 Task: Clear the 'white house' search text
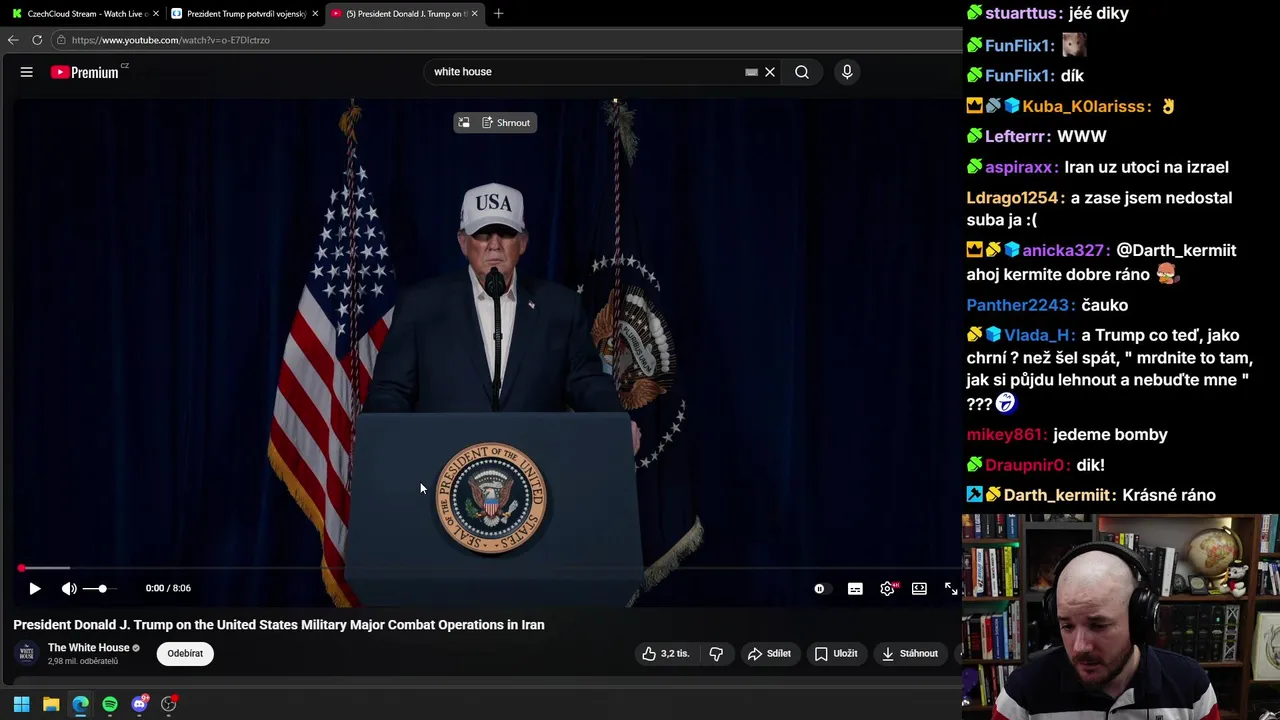tap(770, 72)
